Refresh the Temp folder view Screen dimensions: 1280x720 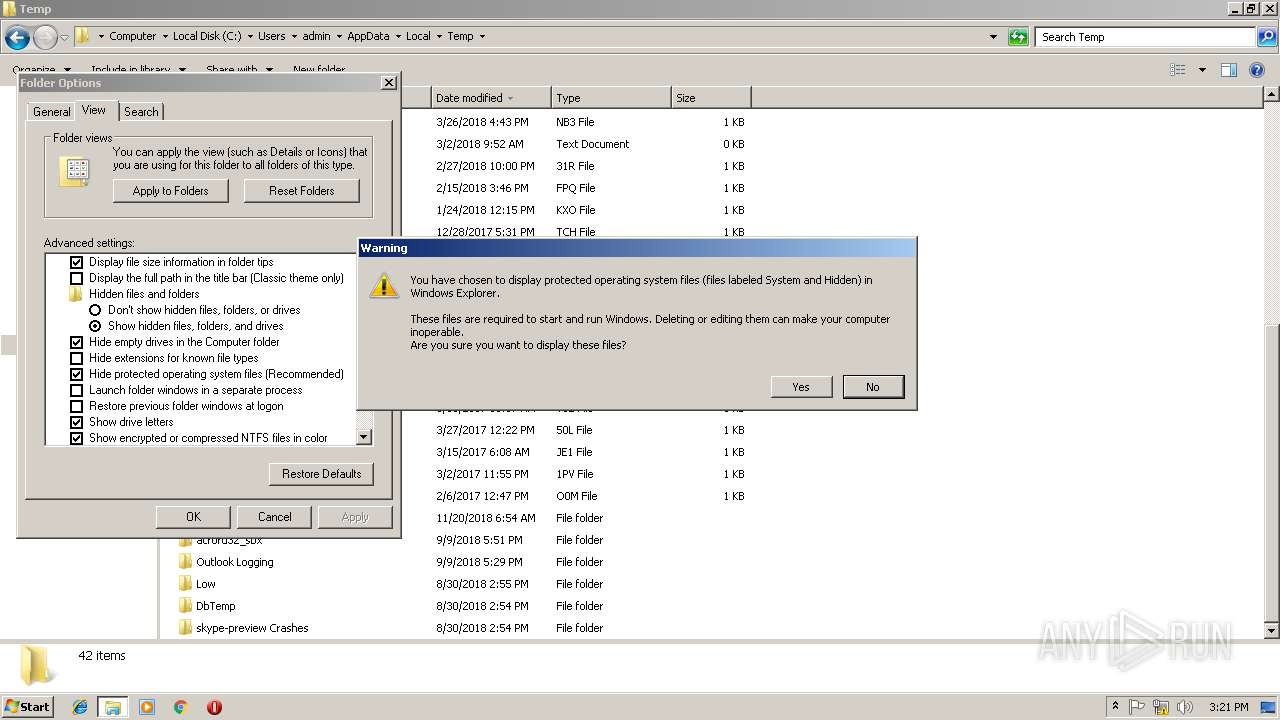tap(1018, 37)
